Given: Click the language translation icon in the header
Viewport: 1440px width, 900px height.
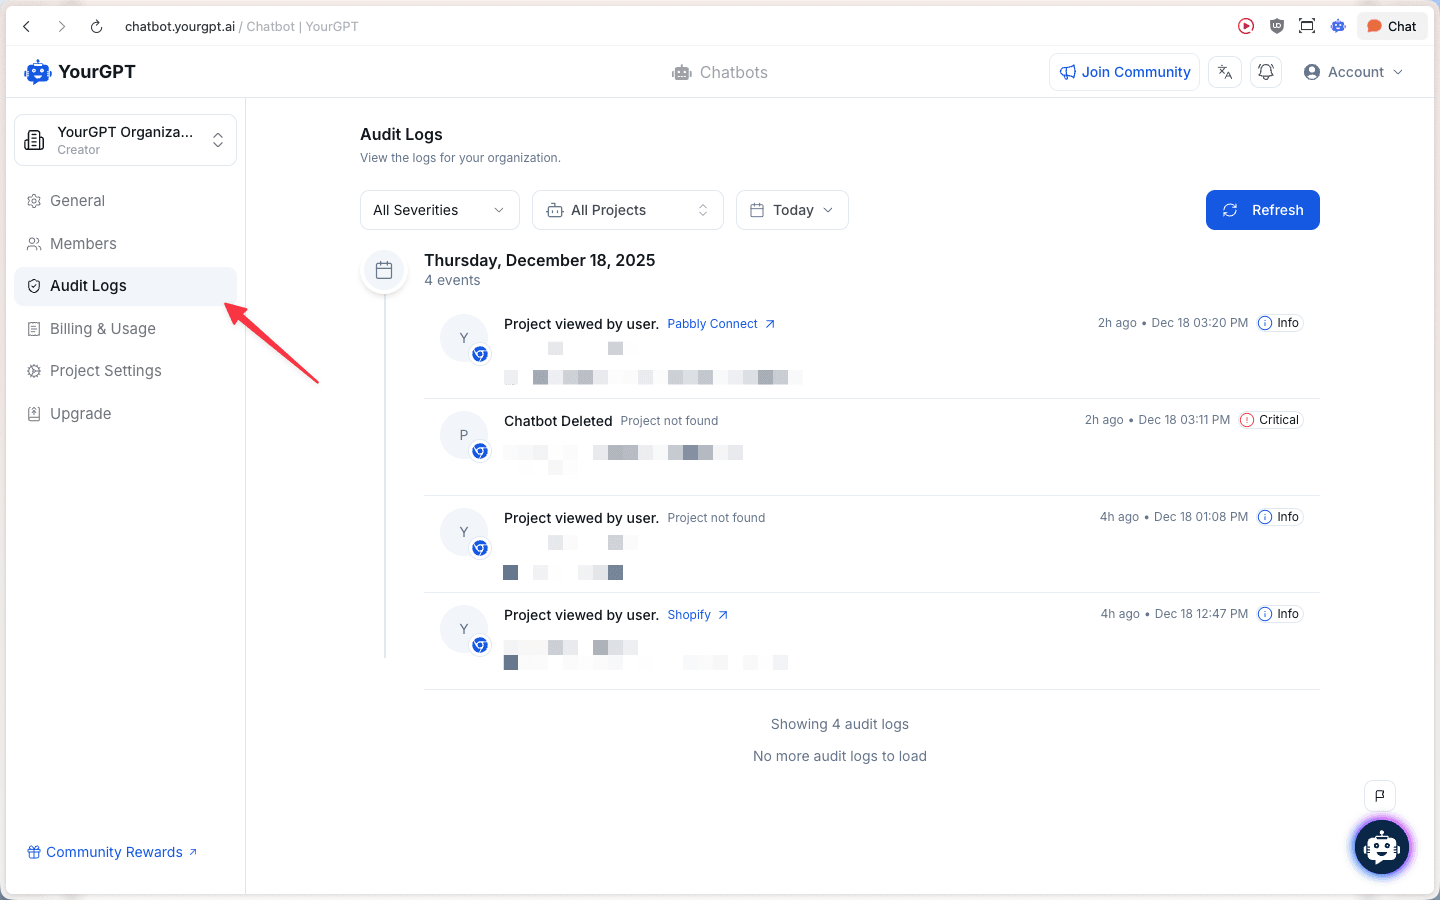Looking at the screenshot, I should [x=1225, y=71].
